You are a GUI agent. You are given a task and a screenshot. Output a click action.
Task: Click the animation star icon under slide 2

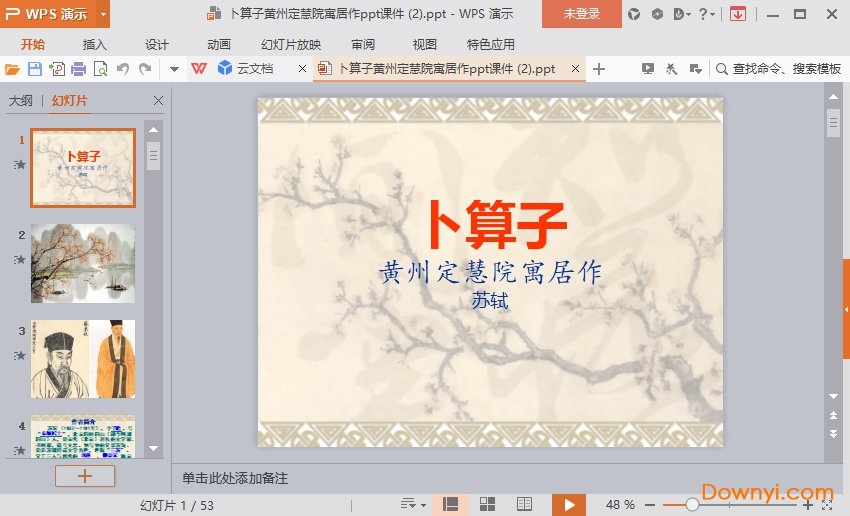coord(20,260)
